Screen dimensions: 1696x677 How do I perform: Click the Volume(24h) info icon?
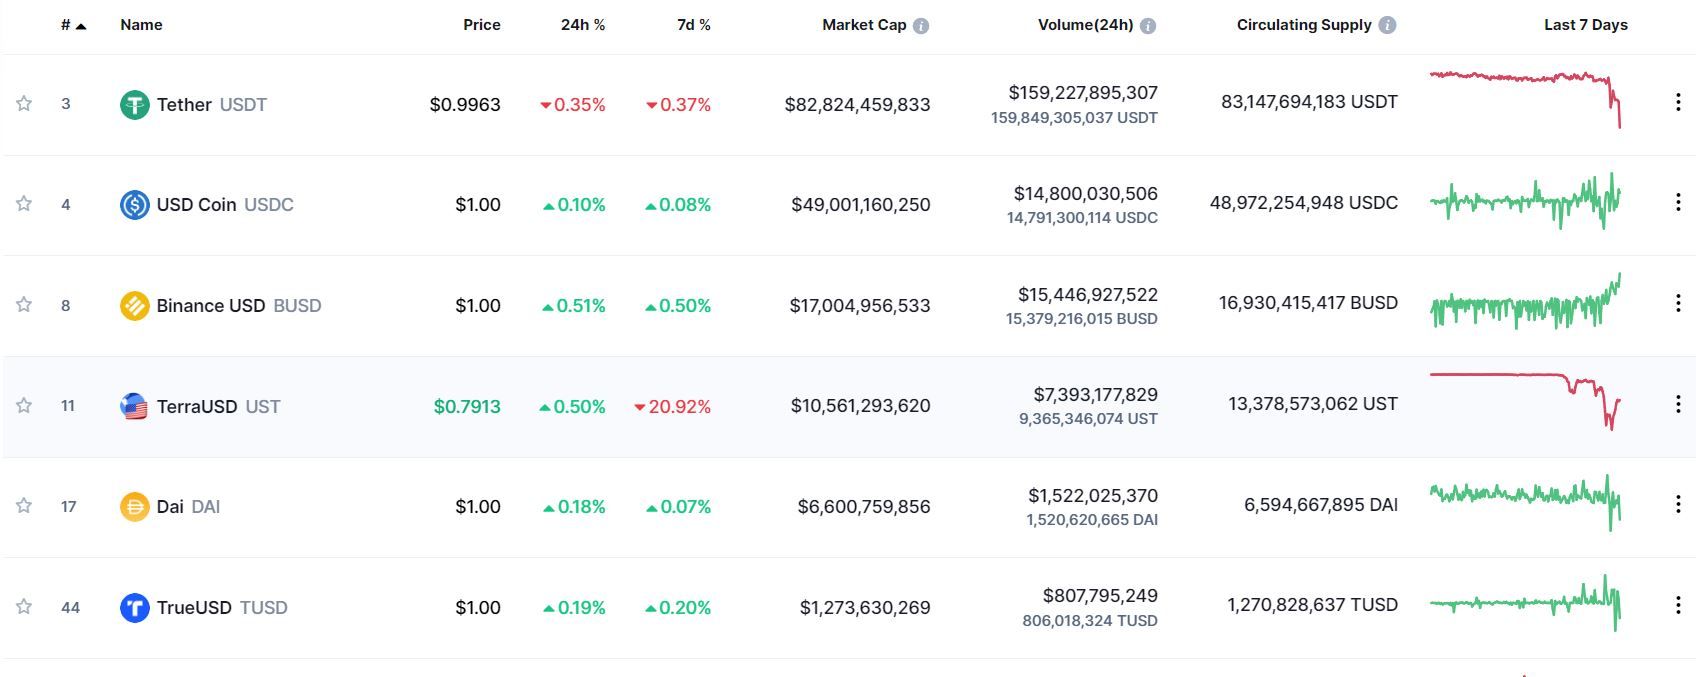[x=1148, y=26]
